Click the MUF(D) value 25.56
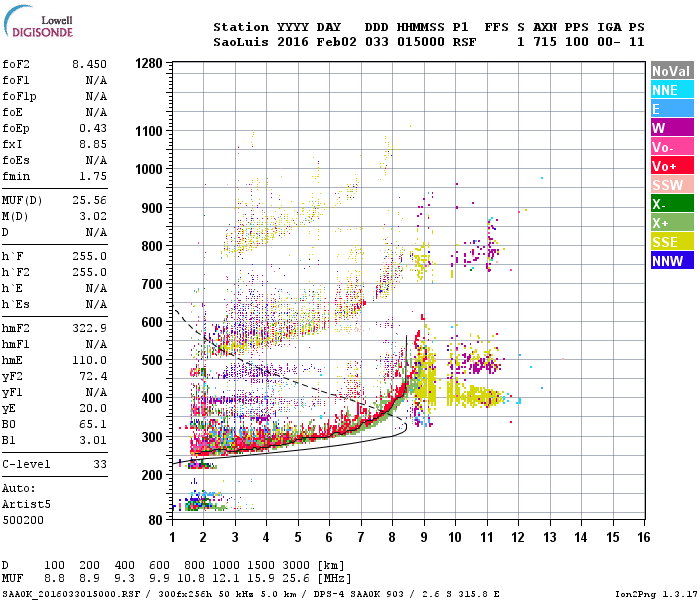Screen dimensions: 700x600 pos(89,200)
